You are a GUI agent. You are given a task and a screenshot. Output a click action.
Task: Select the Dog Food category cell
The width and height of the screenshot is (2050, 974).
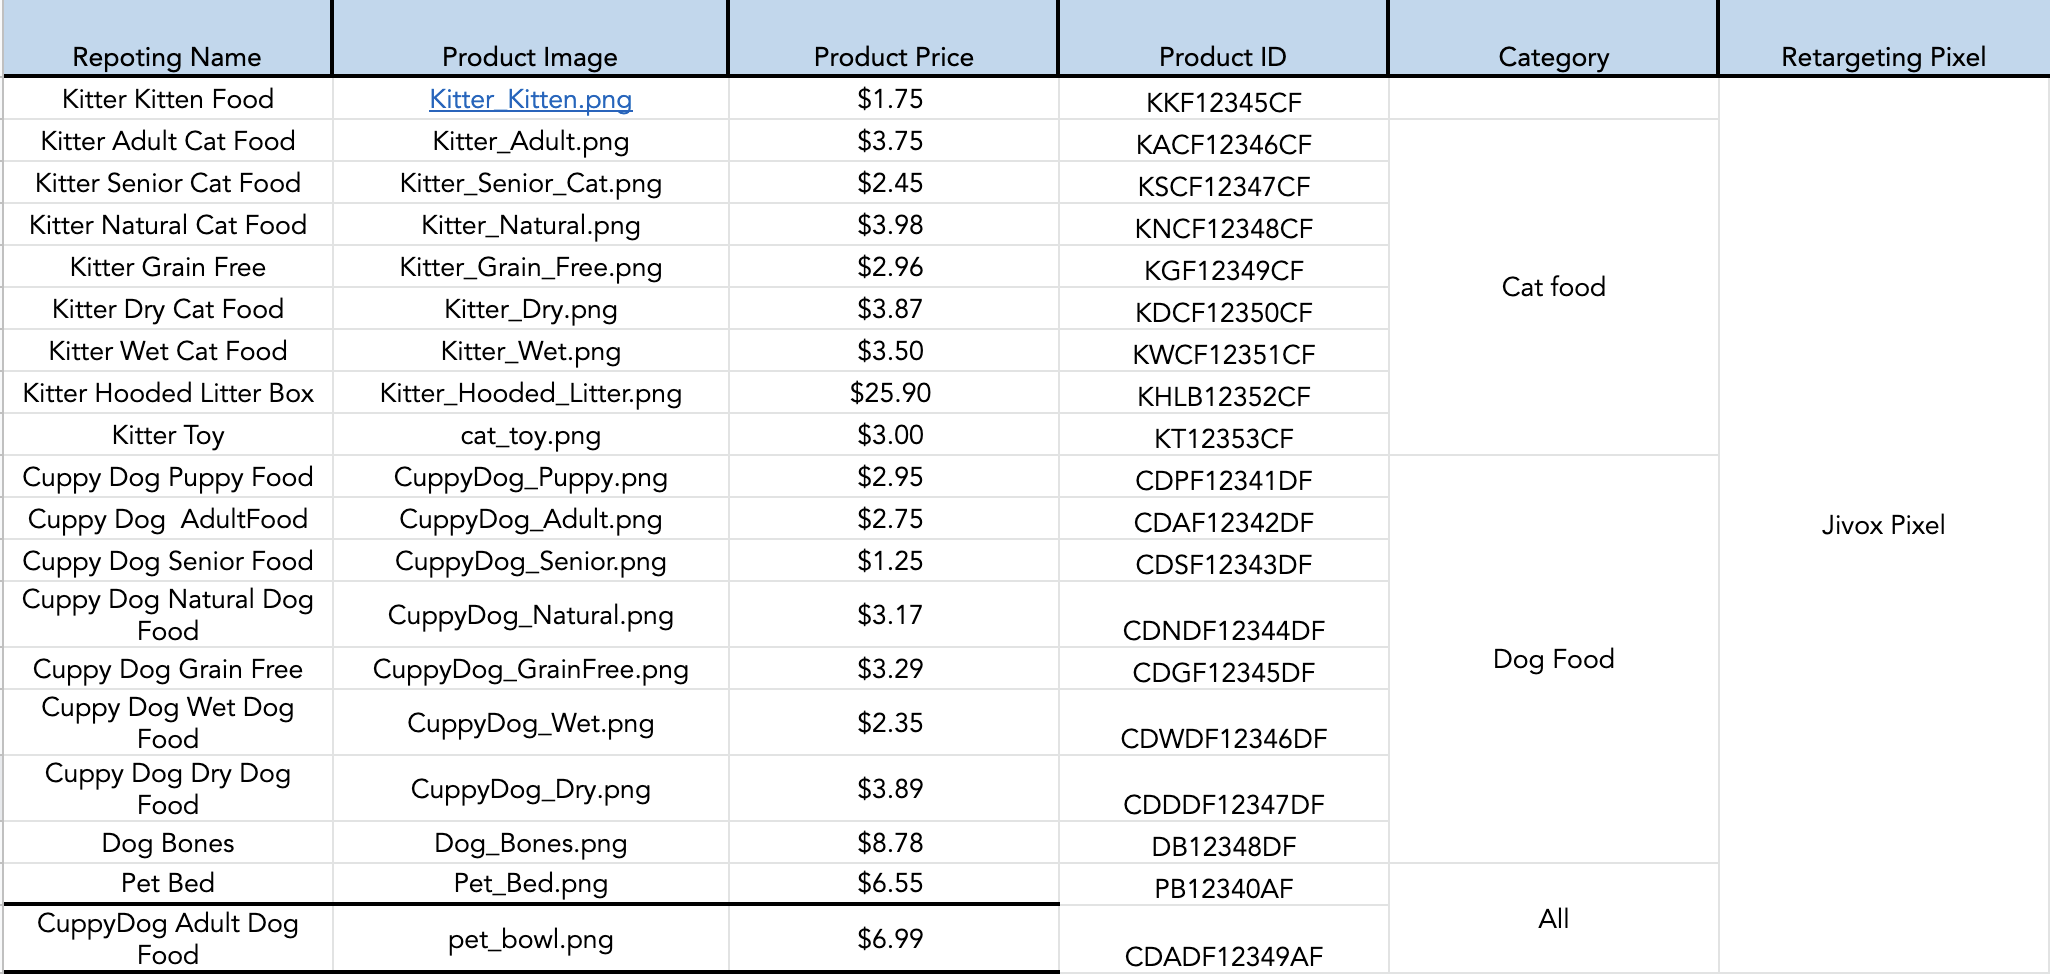pos(1553,659)
